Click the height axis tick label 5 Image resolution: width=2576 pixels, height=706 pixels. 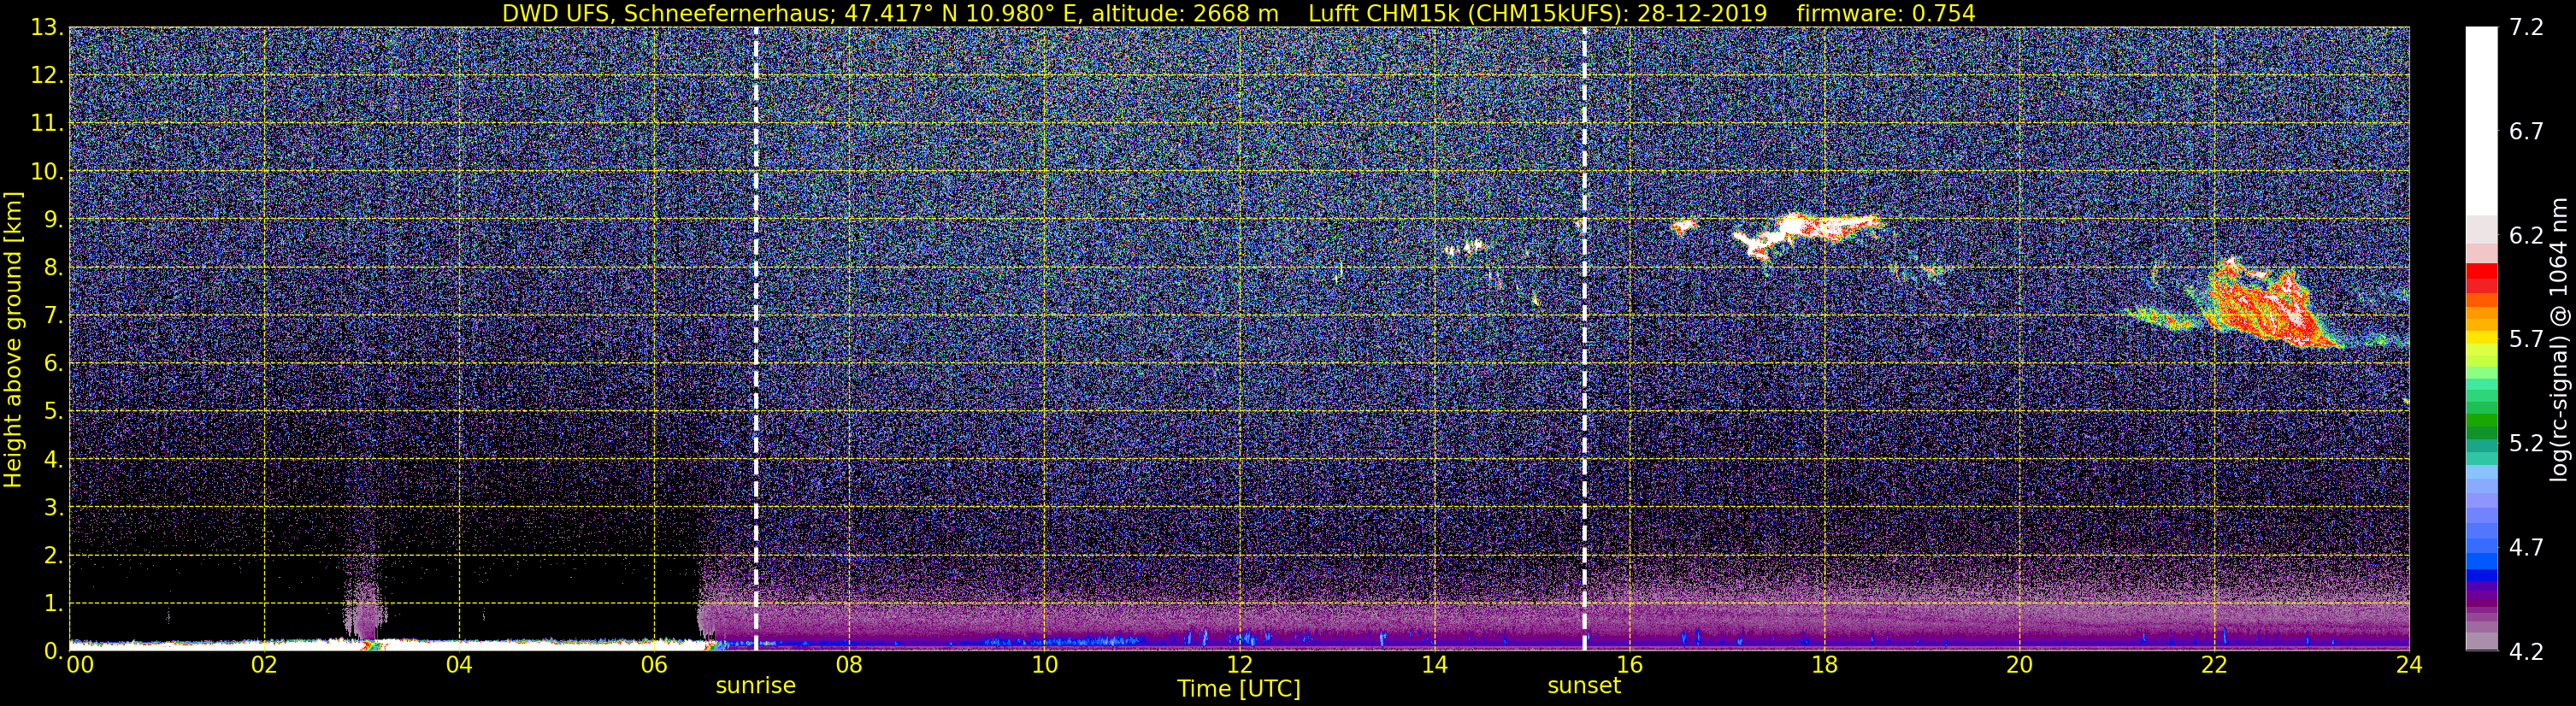tap(53, 412)
